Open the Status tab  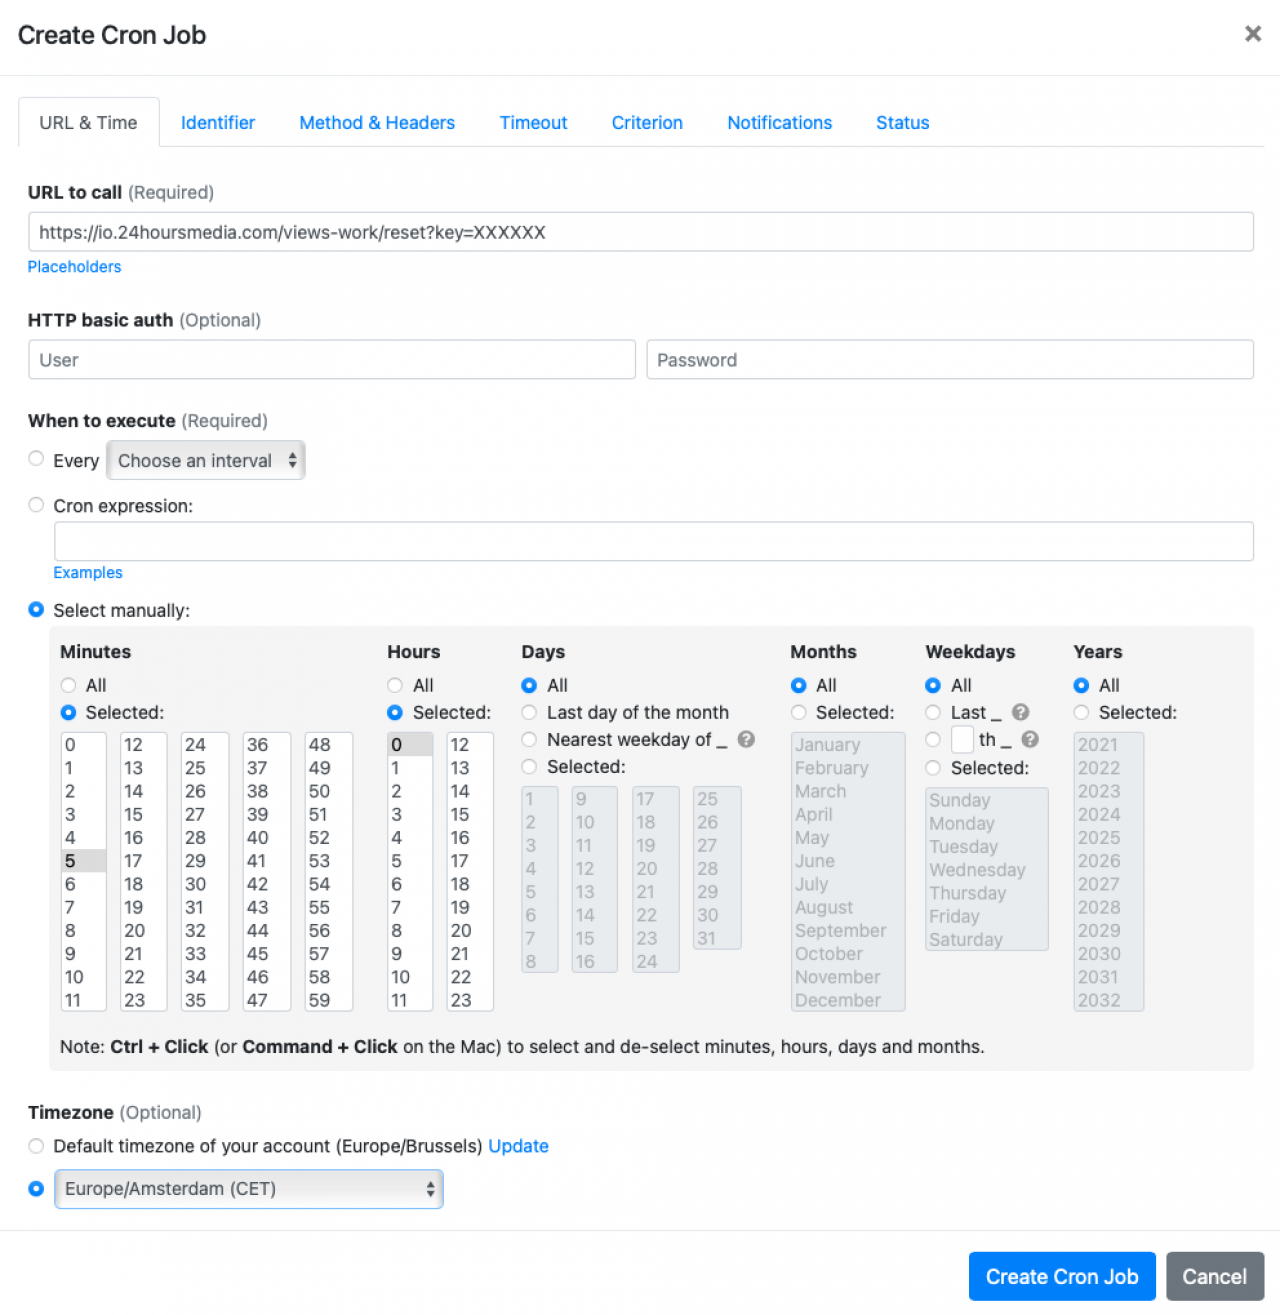pyautogui.click(x=903, y=122)
